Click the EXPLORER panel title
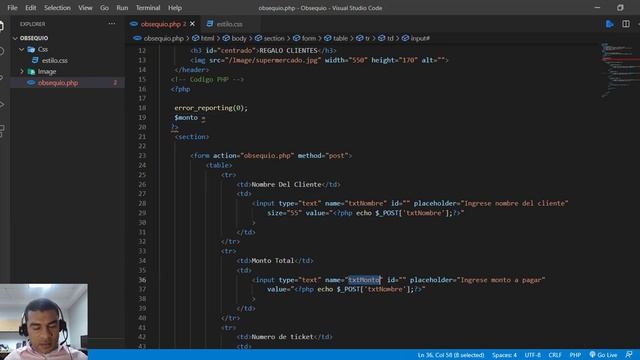The width and height of the screenshot is (640, 360). 33,24
